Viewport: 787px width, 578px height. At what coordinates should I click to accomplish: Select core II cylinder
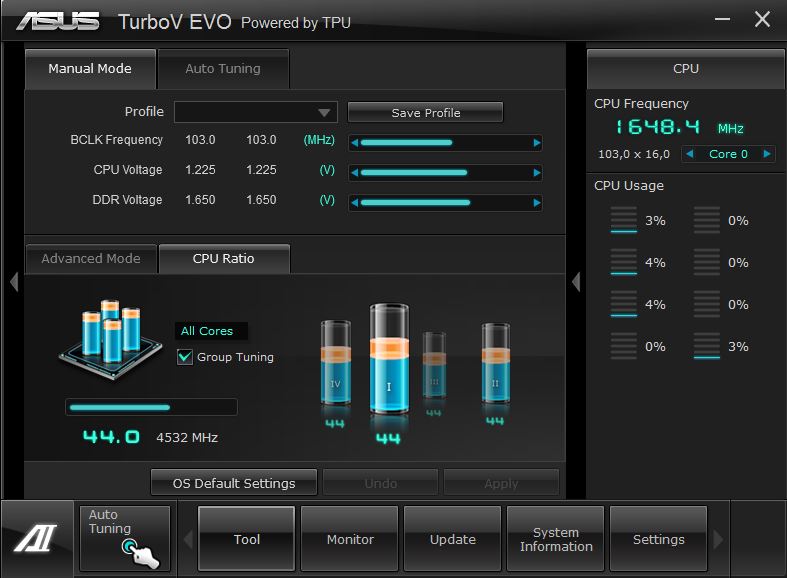click(495, 363)
